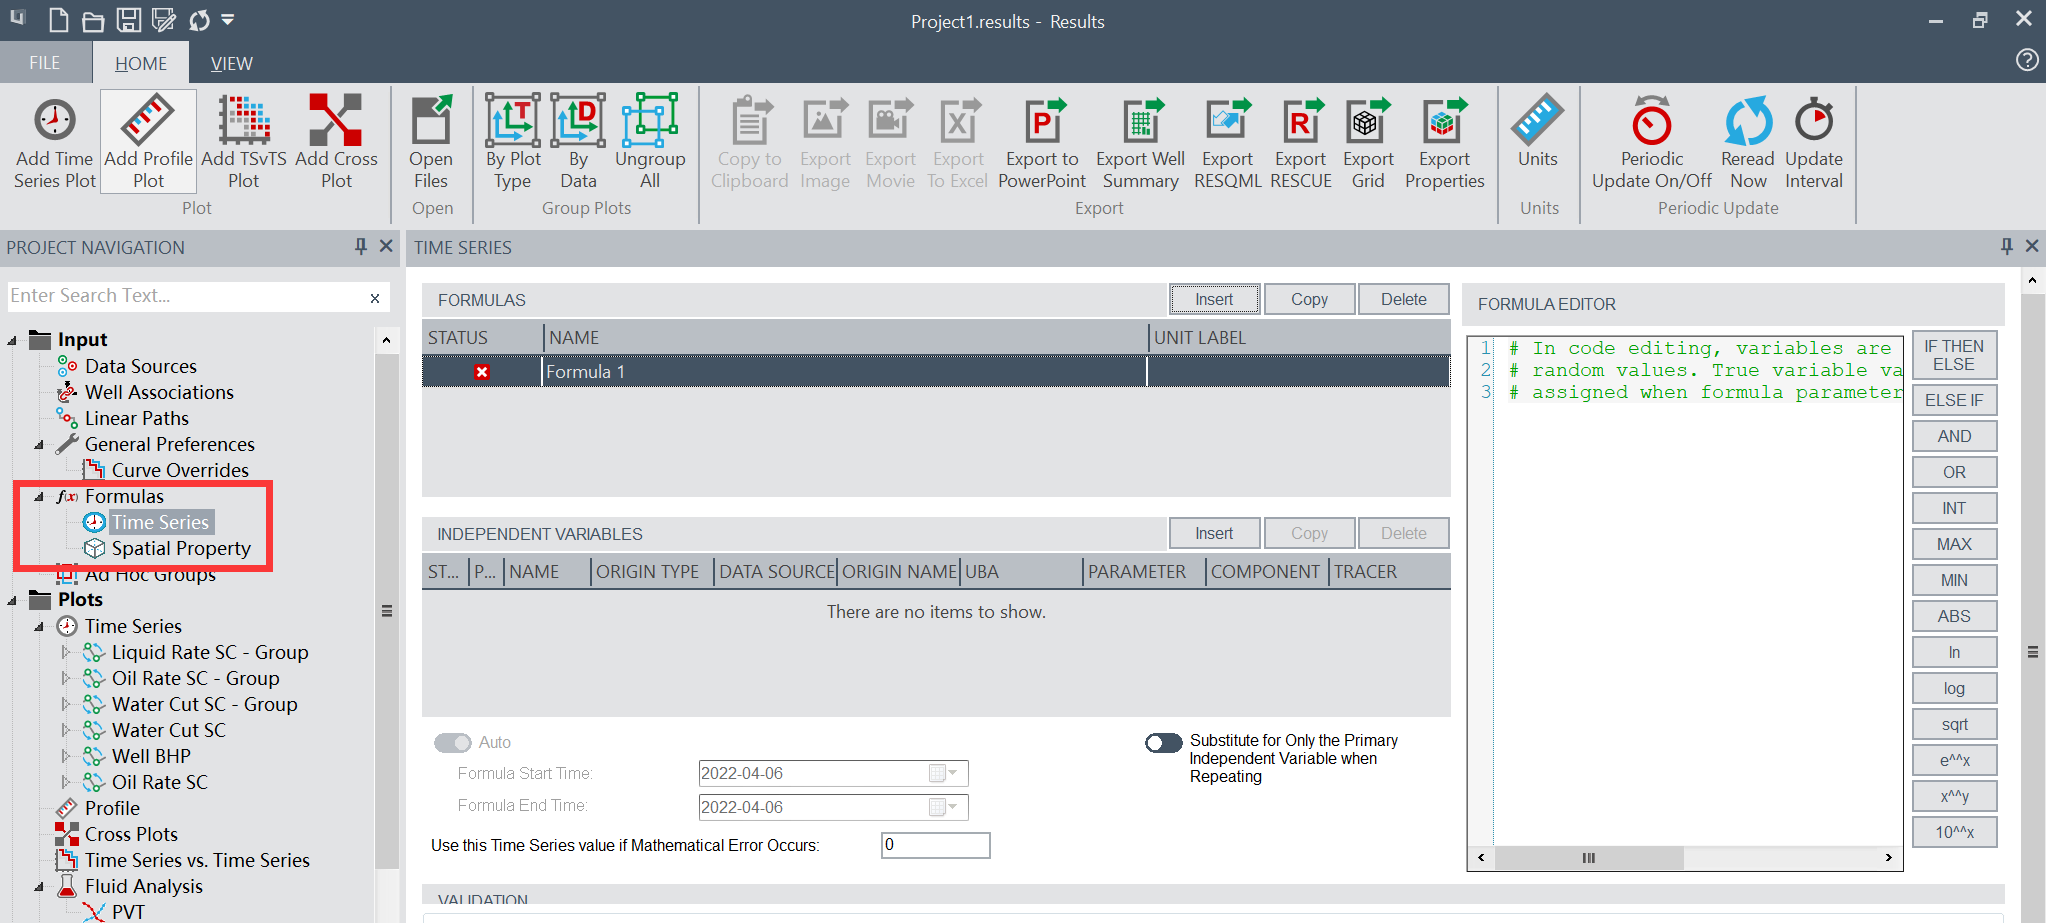Click Insert button in Formulas section
The width and height of the screenshot is (2046, 923).
[x=1214, y=299]
